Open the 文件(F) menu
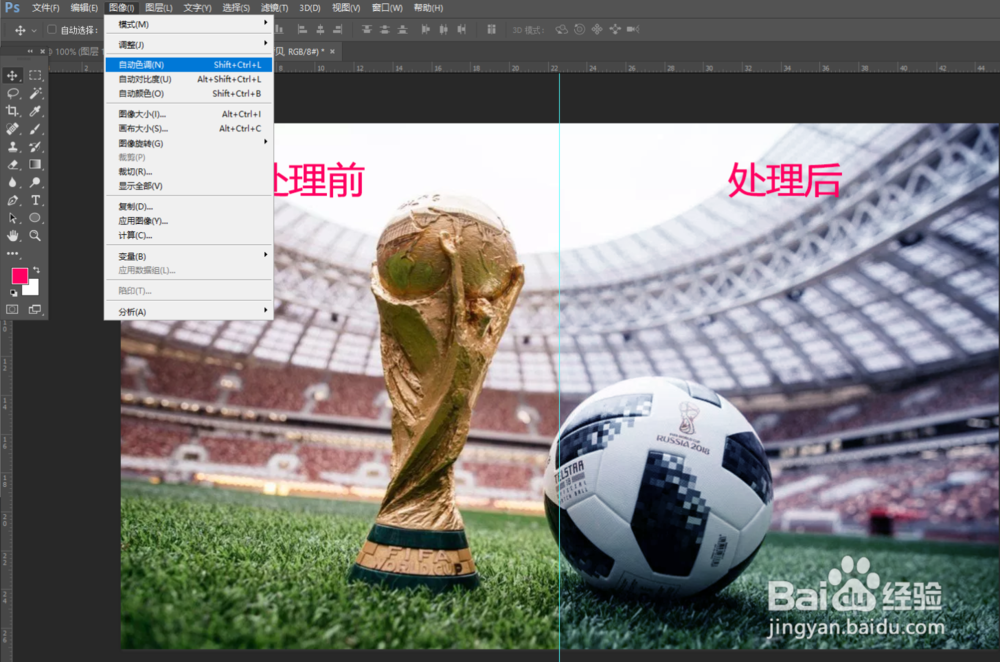 (x=45, y=8)
